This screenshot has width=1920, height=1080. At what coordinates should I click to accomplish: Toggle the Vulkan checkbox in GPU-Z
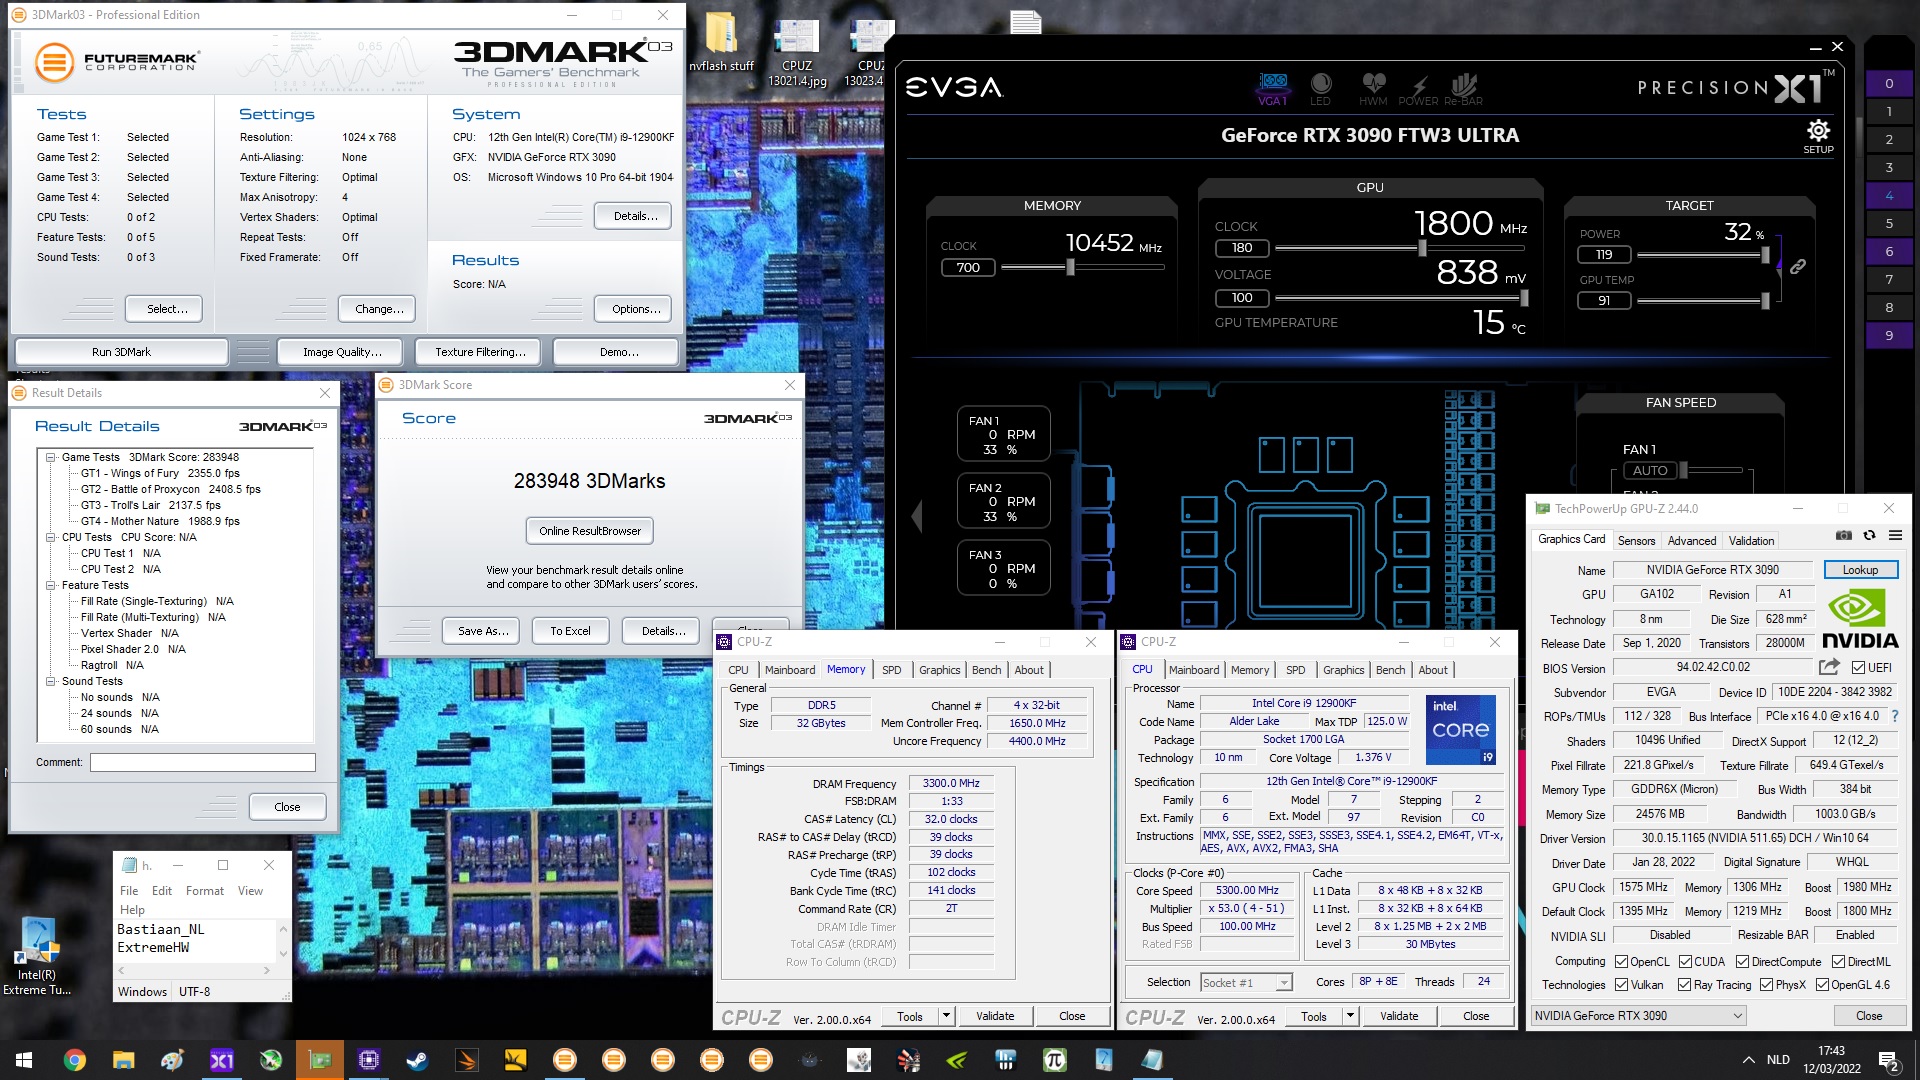point(1621,985)
